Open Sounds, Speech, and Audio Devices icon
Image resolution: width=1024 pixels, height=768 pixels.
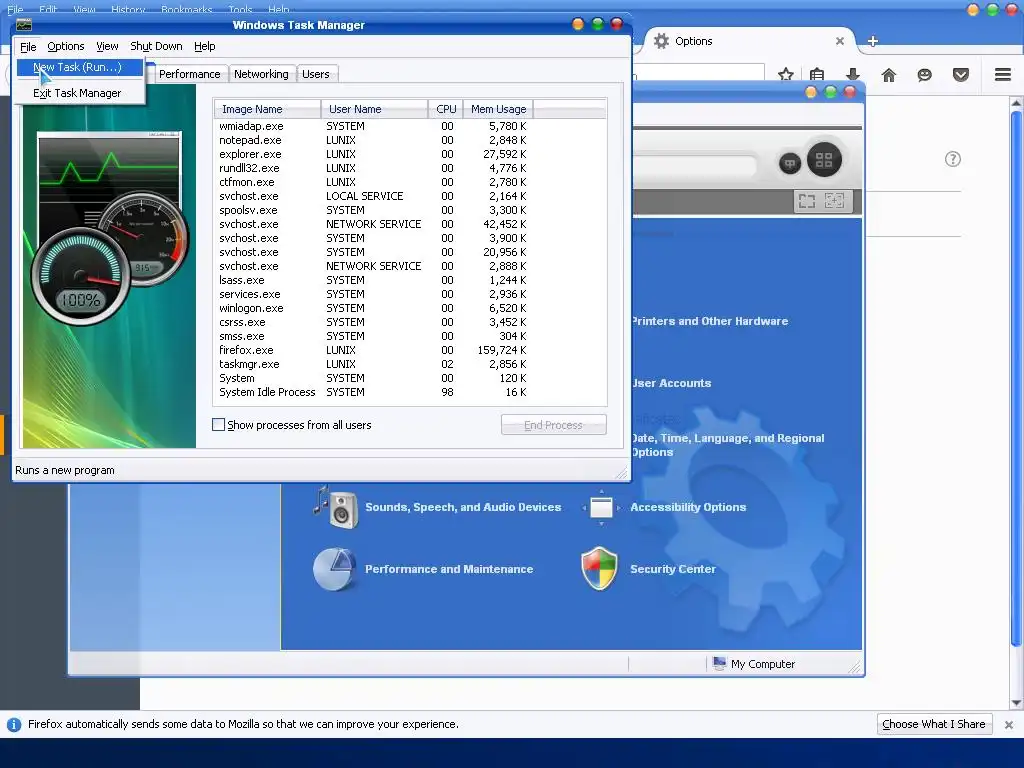pos(336,507)
